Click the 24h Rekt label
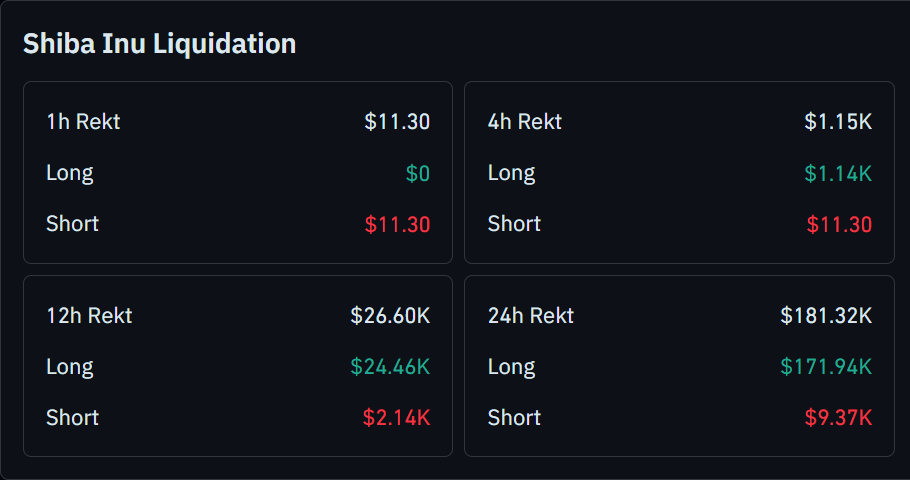The height and width of the screenshot is (480, 910). [531, 316]
